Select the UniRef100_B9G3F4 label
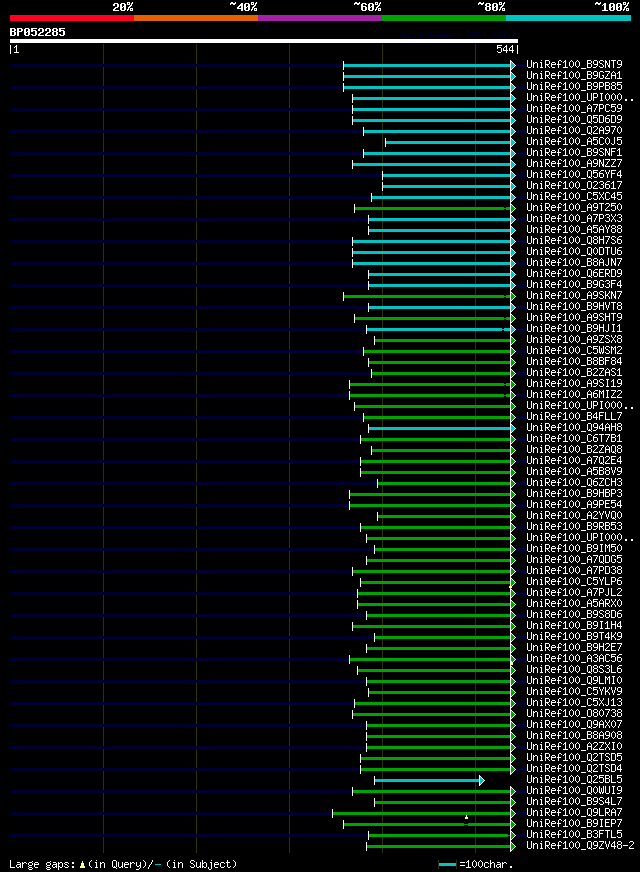Screen dimensions: 640x872 (574, 285)
